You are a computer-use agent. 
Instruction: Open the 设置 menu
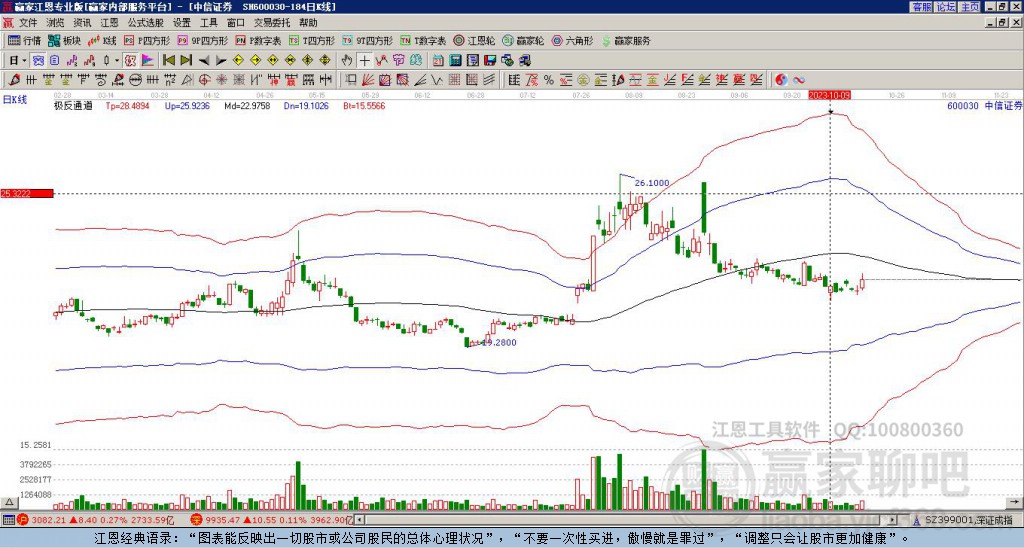pos(182,23)
